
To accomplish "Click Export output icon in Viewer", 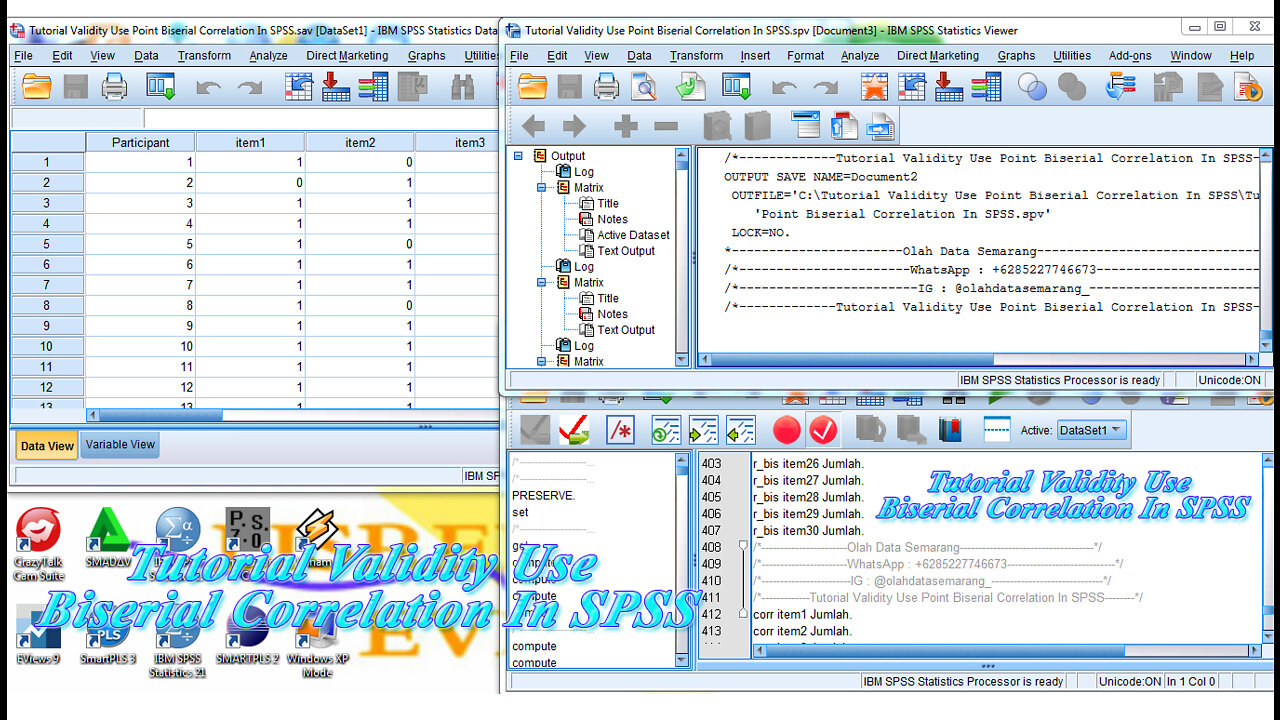I will click(691, 88).
